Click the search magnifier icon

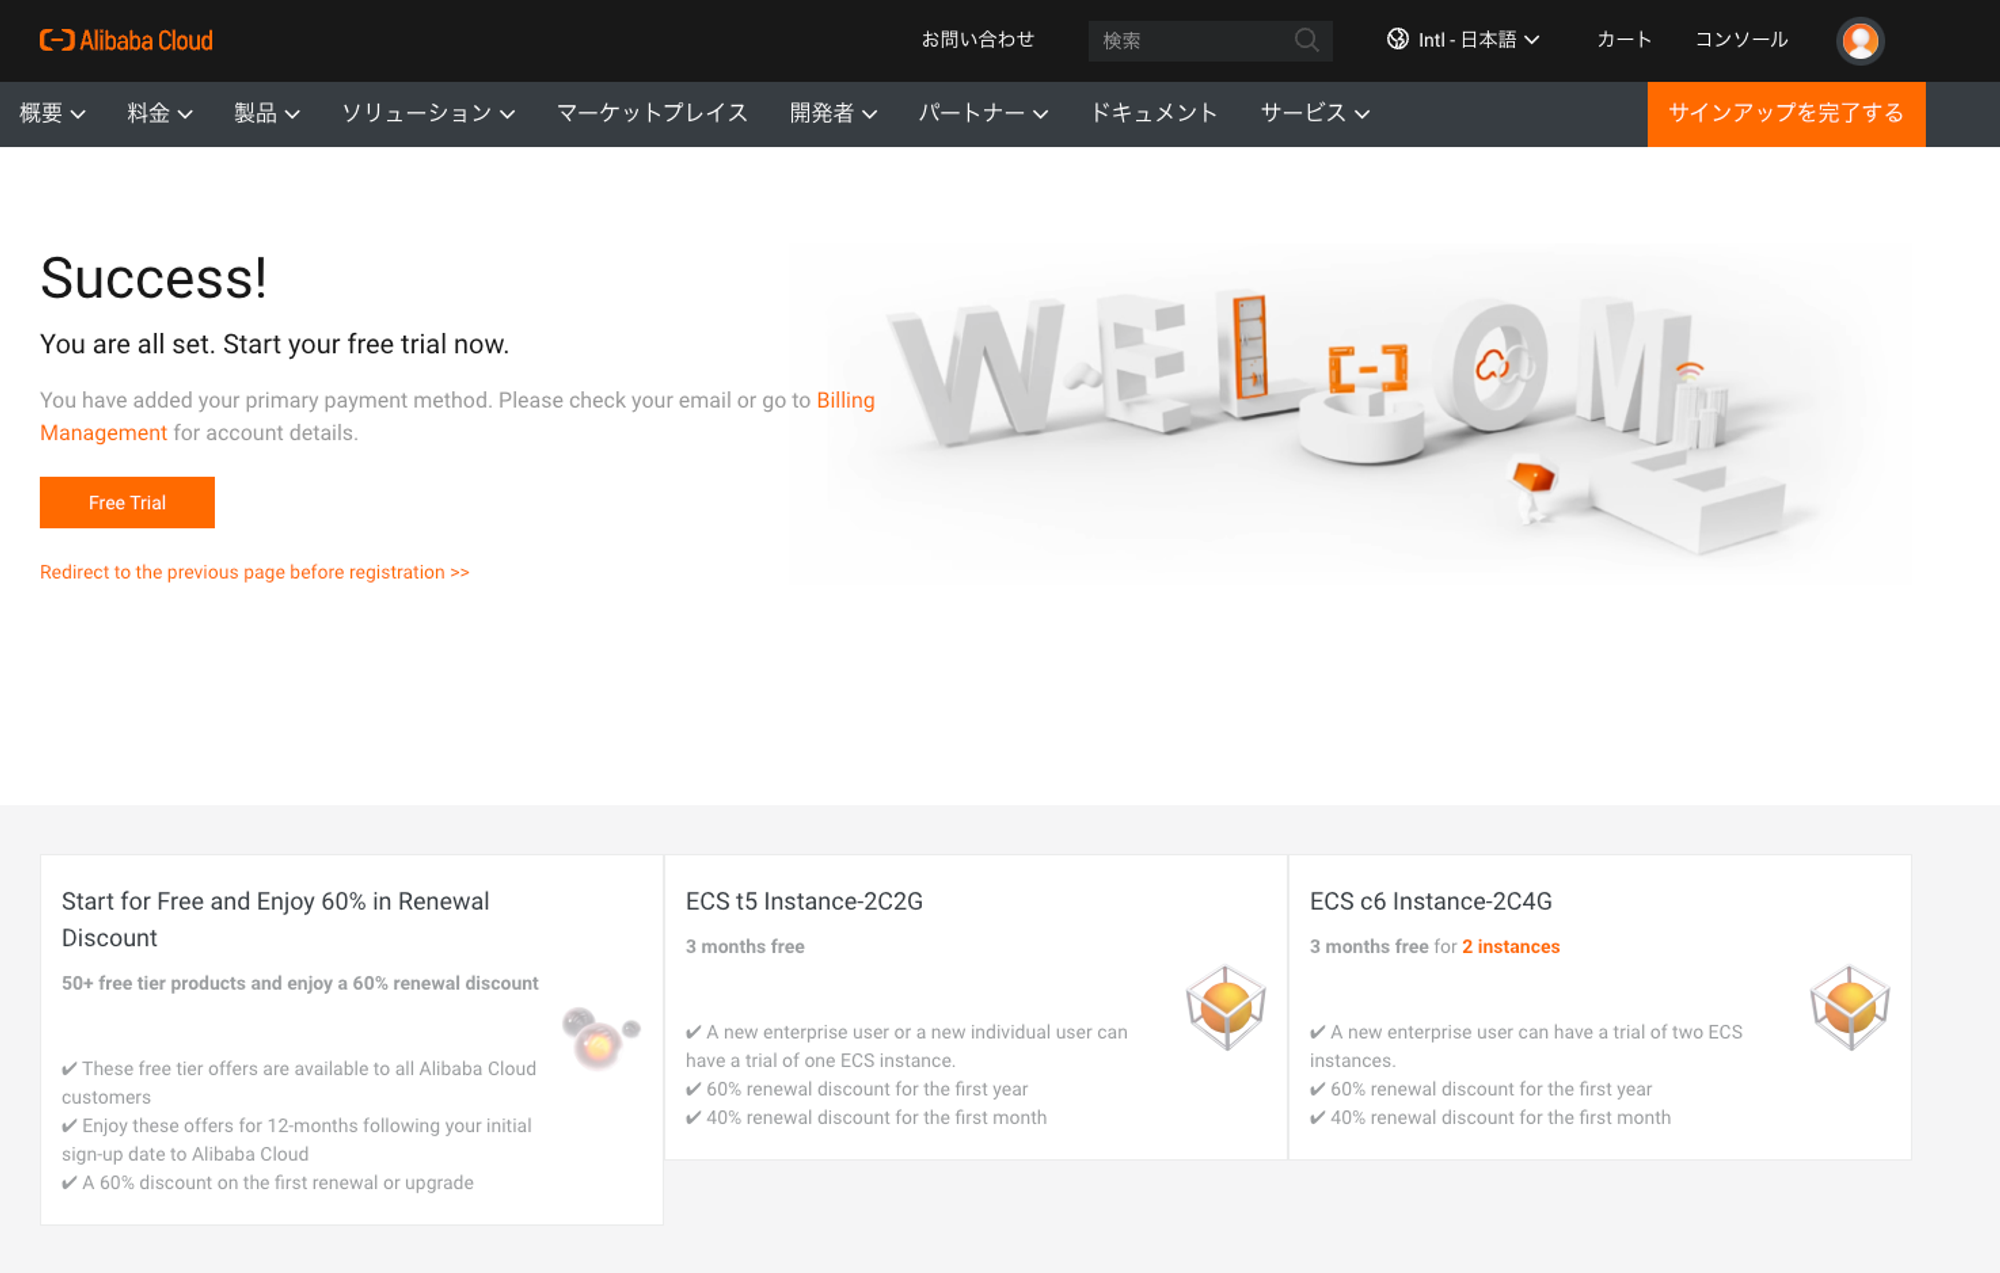[x=1306, y=40]
